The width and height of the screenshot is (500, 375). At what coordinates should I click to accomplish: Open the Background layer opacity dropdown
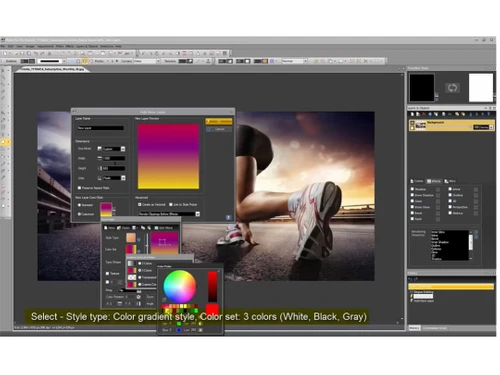click(x=491, y=127)
